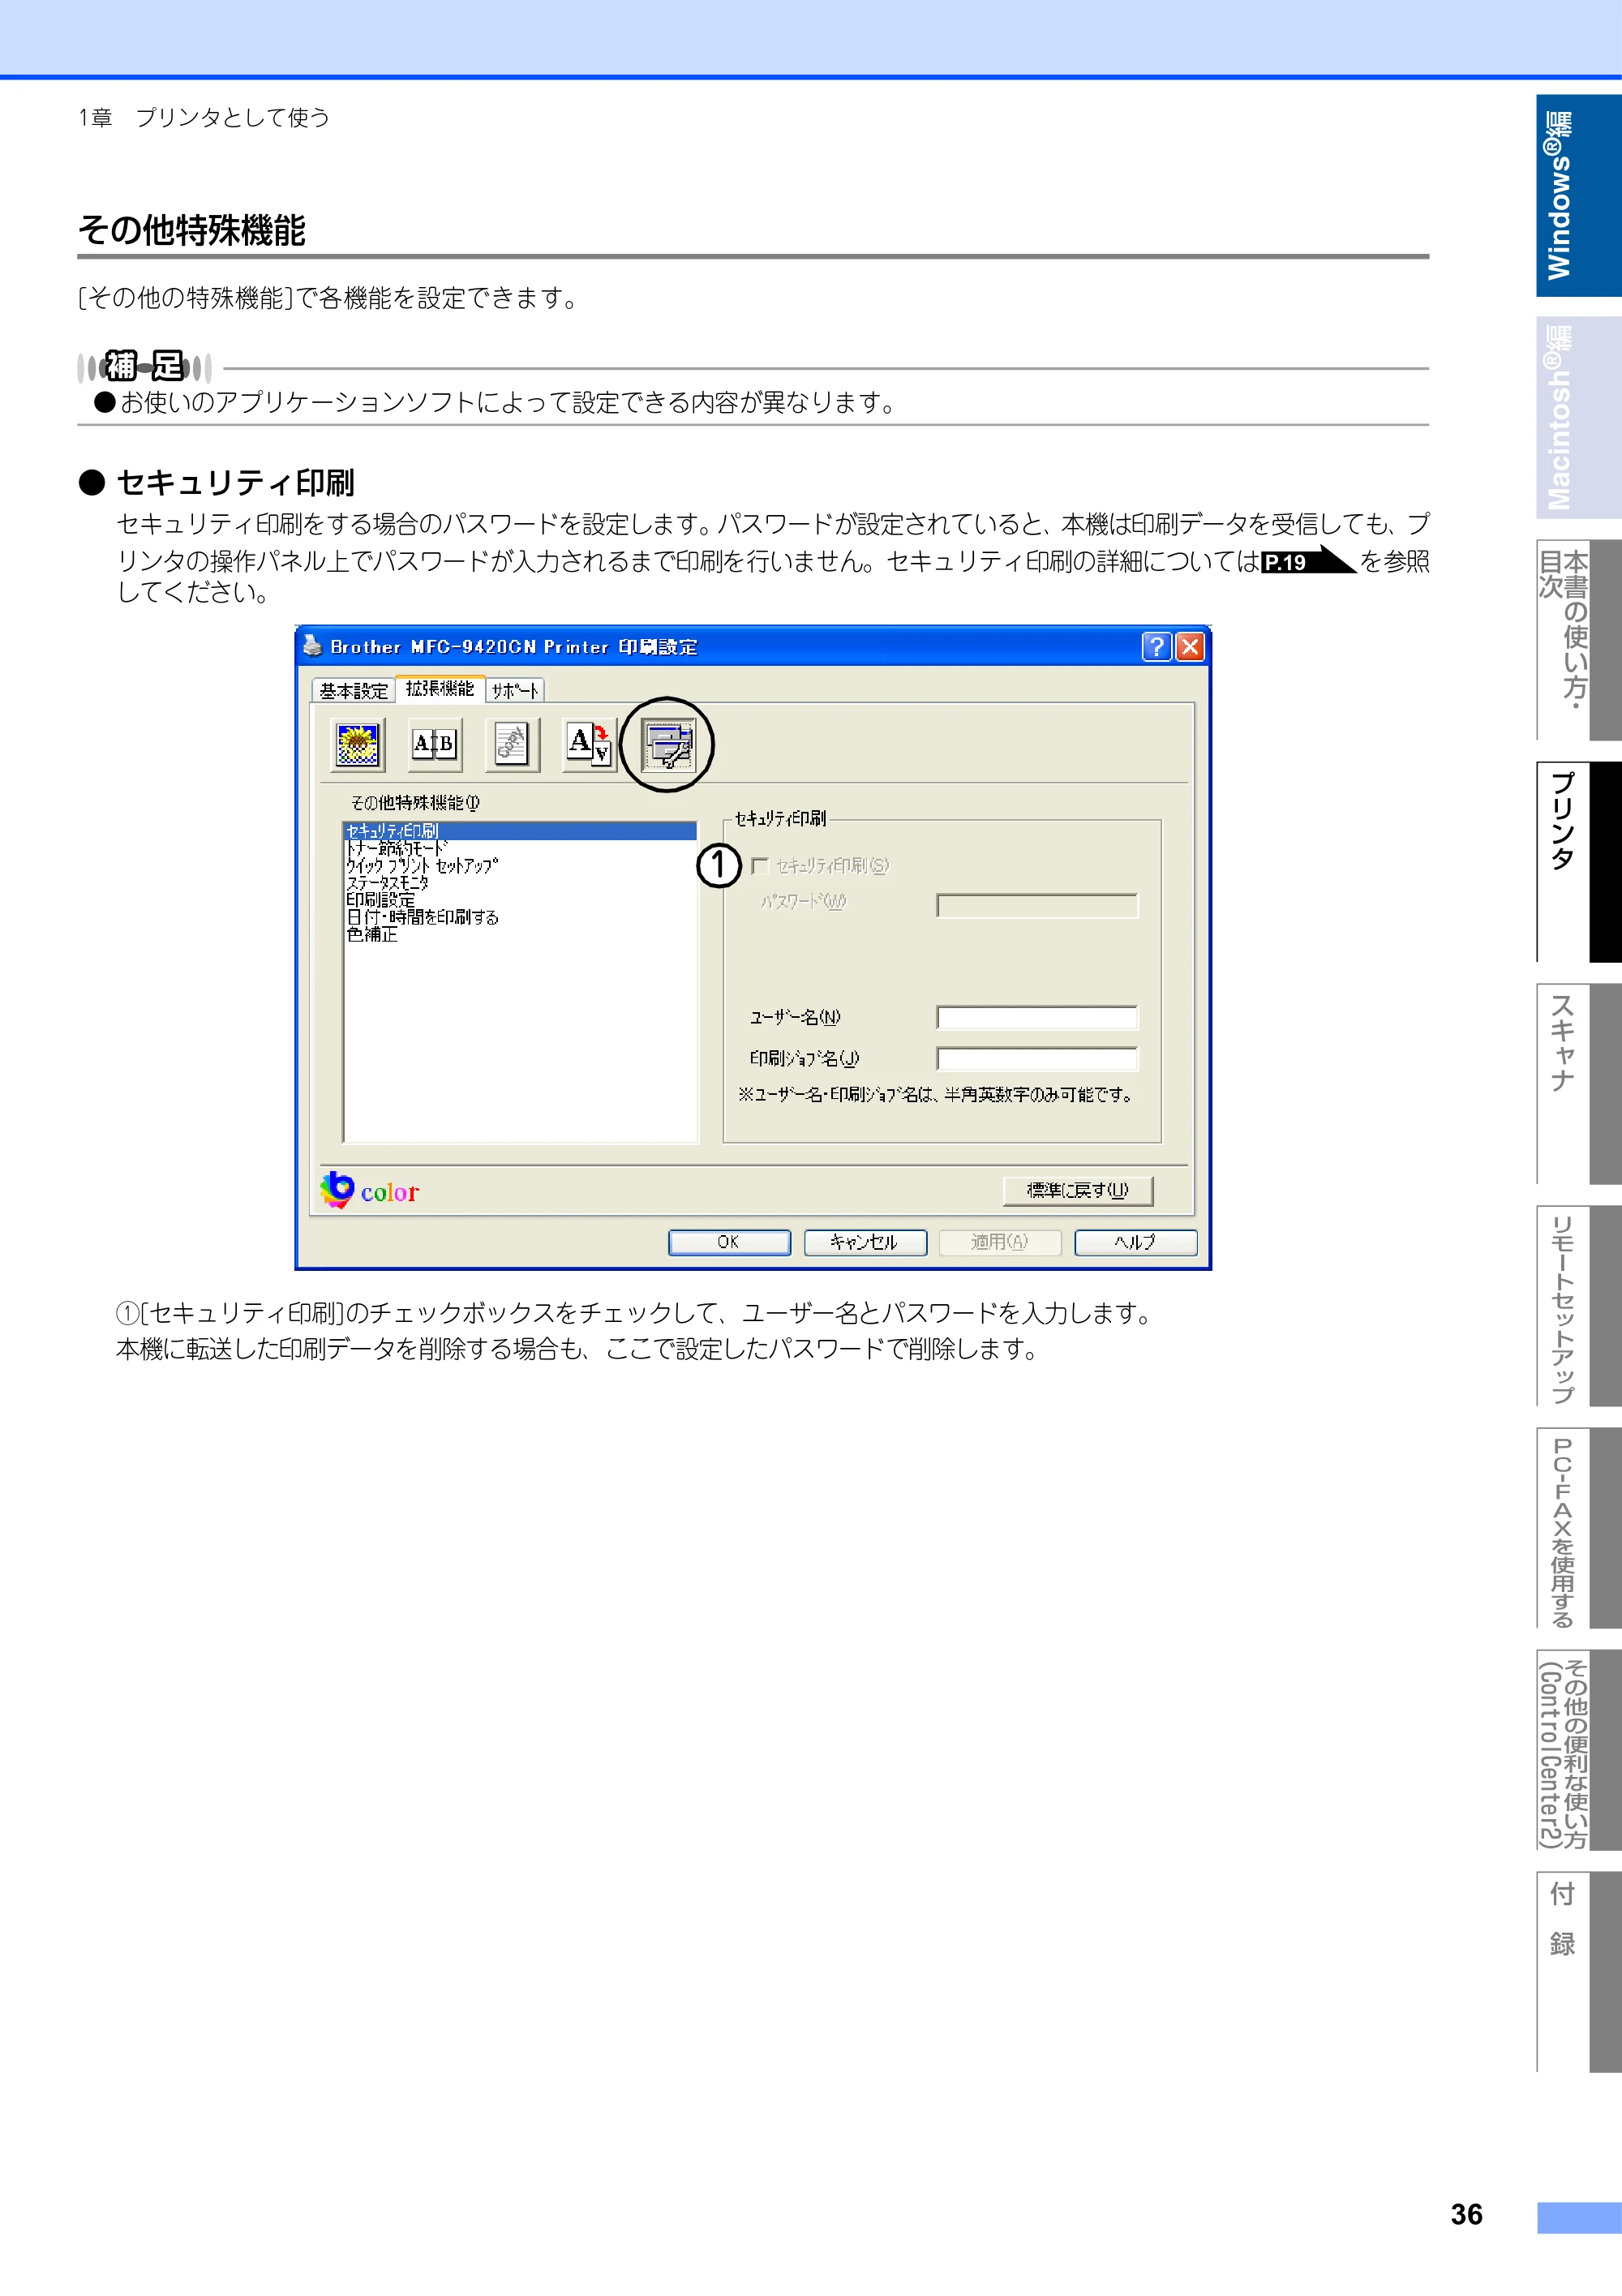Open the リモートセットアップ side tab
1622x2296 pixels.
pos(1578,1306)
